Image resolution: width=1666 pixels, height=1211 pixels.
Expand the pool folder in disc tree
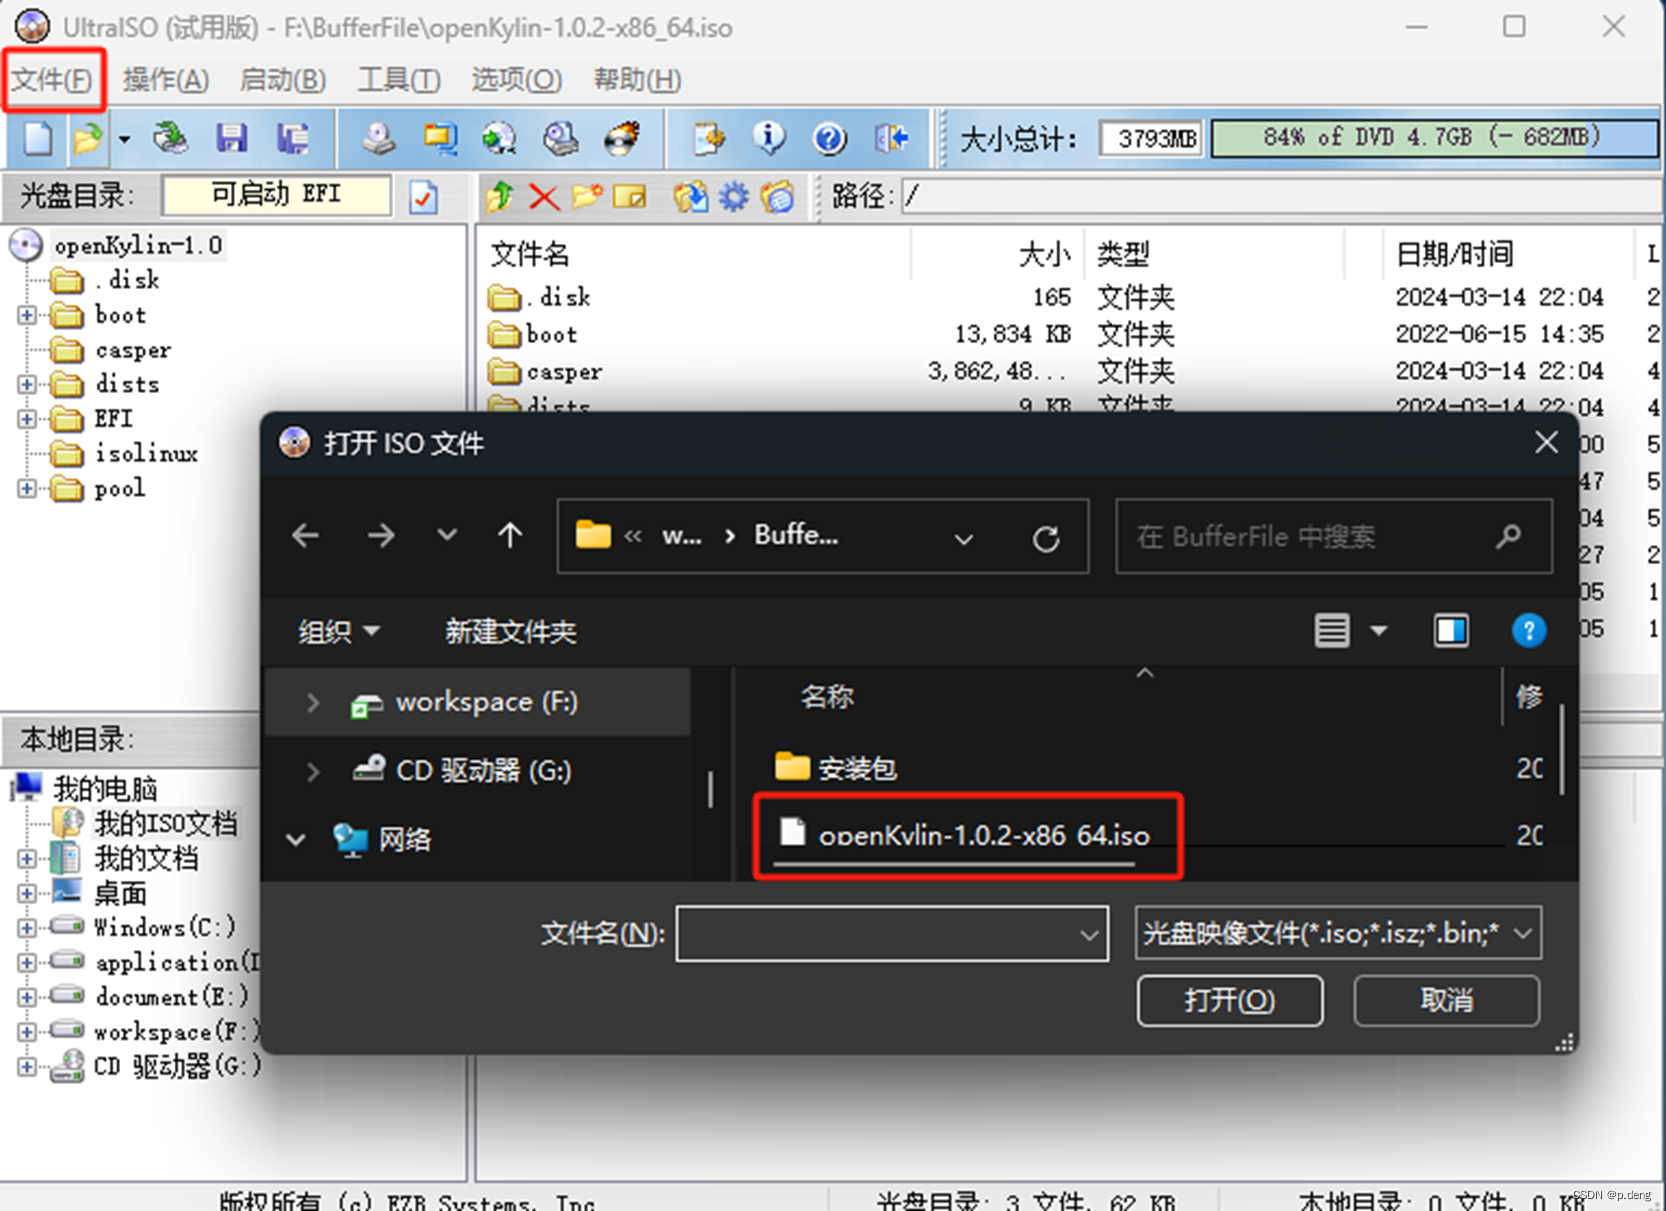pyautogui.click(x=27, y=488)
